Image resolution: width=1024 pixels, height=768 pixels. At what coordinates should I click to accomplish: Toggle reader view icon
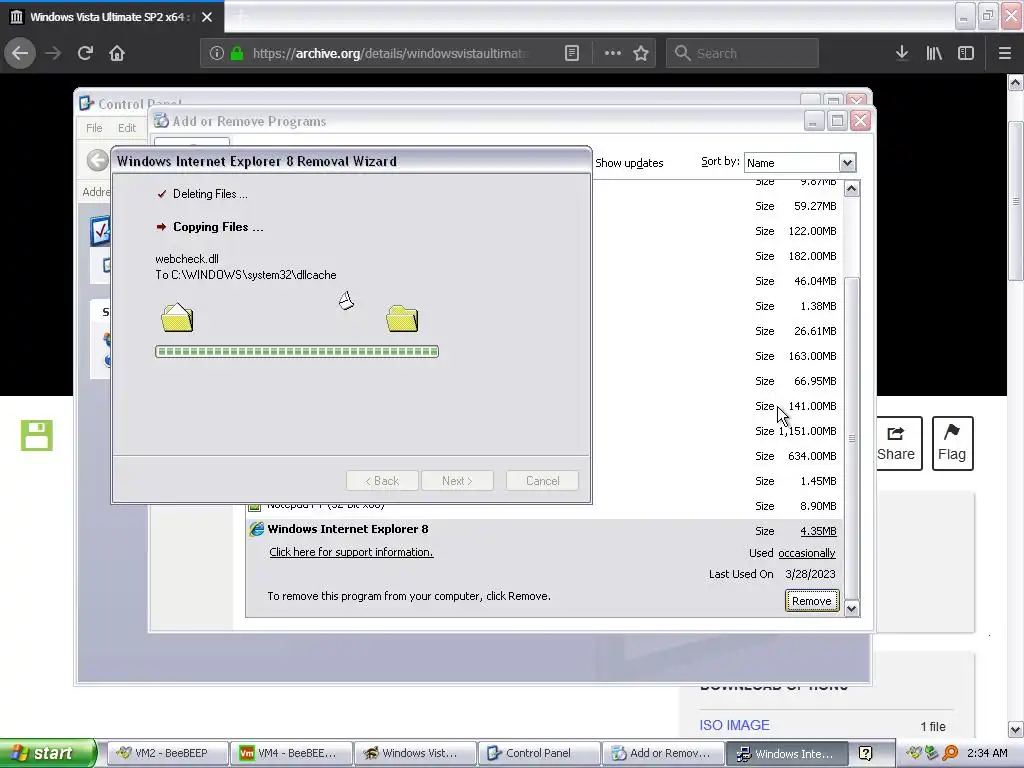(x=571, y=54)
